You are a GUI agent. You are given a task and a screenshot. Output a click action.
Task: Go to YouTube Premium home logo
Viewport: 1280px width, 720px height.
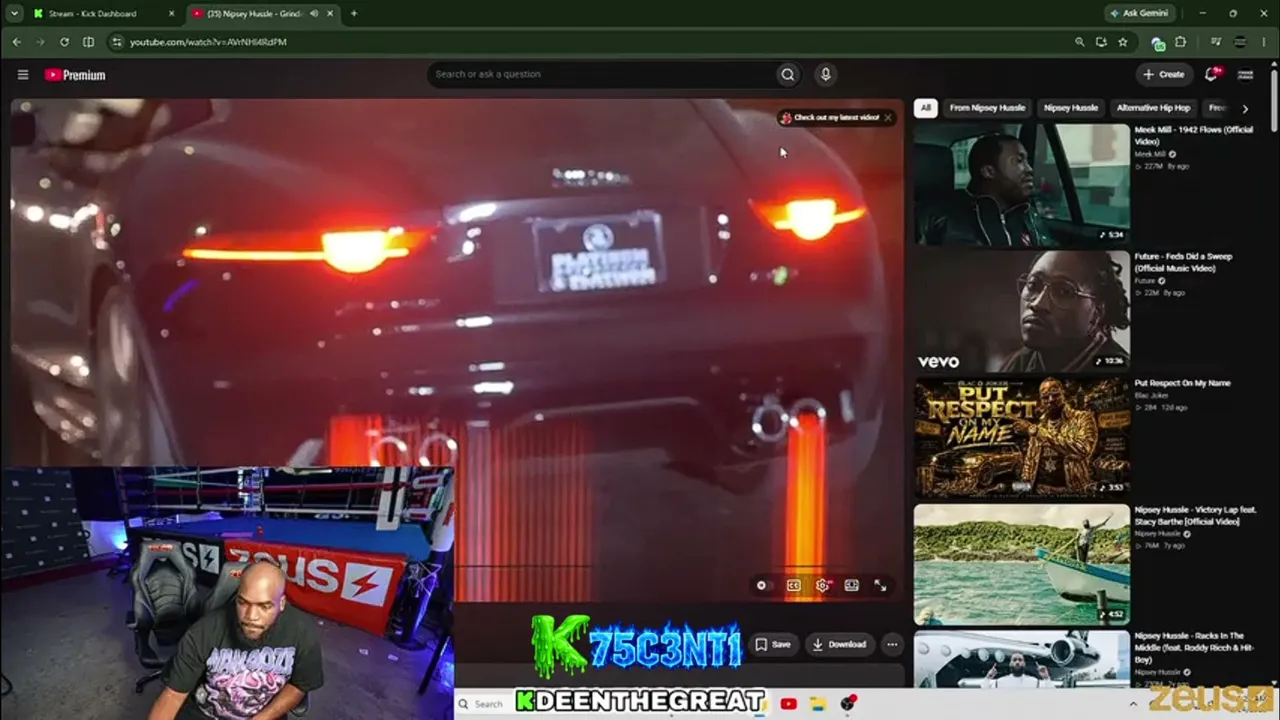pos(75,75)
